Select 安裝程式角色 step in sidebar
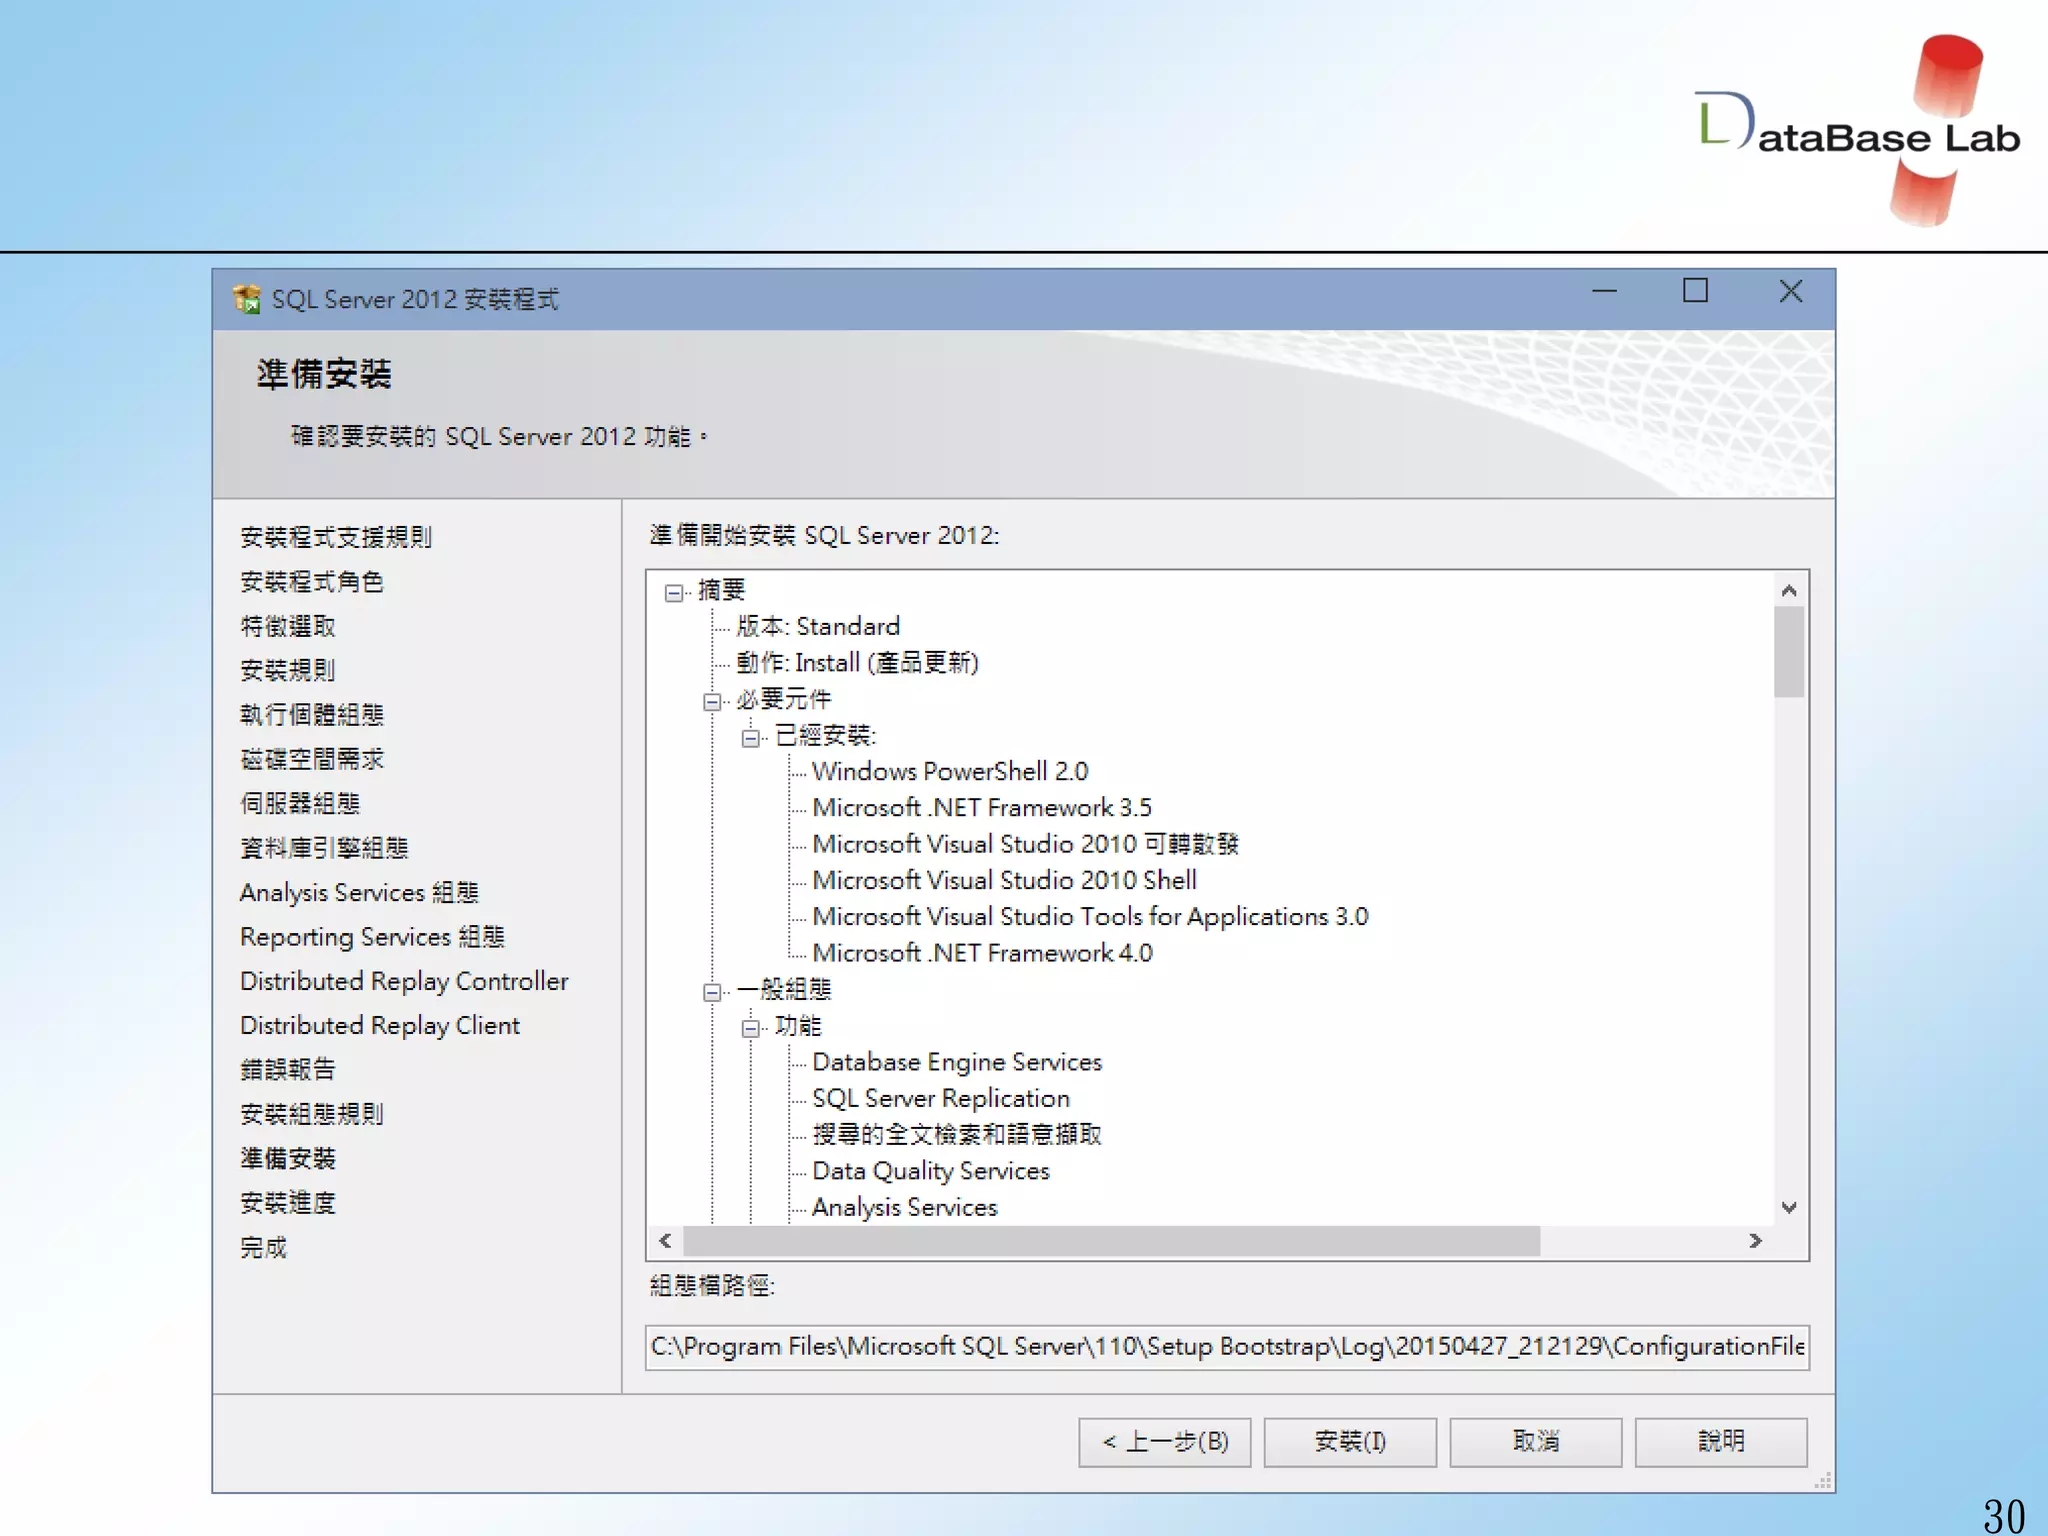This screenshot has height=1536, width=2048. (x=312, y=581)
